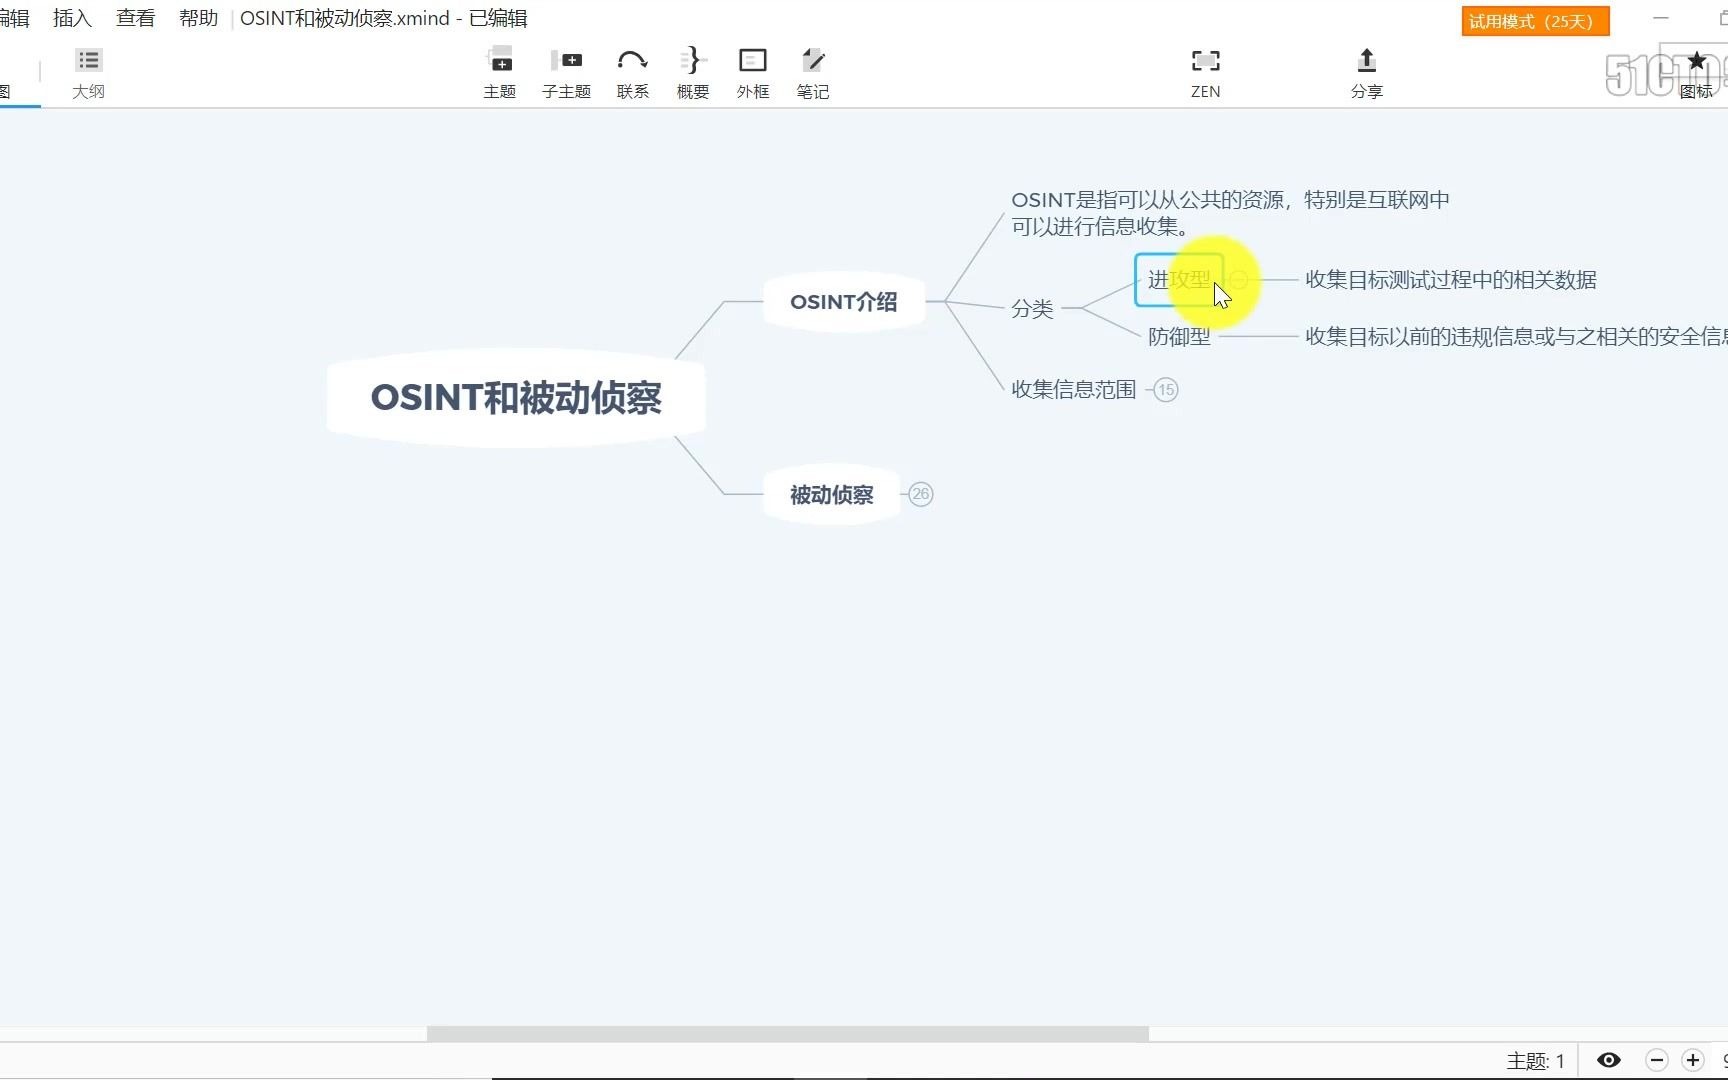The width and height of the screenshot is (1728, 1080).
Task: Open the 编辑 menu
Action: tap(14, 18)
